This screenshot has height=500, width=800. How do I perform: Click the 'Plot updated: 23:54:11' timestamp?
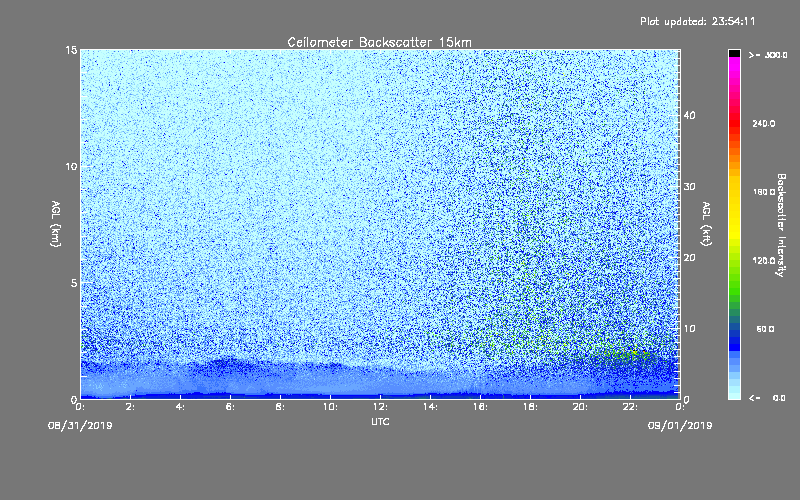click(697, 21)
